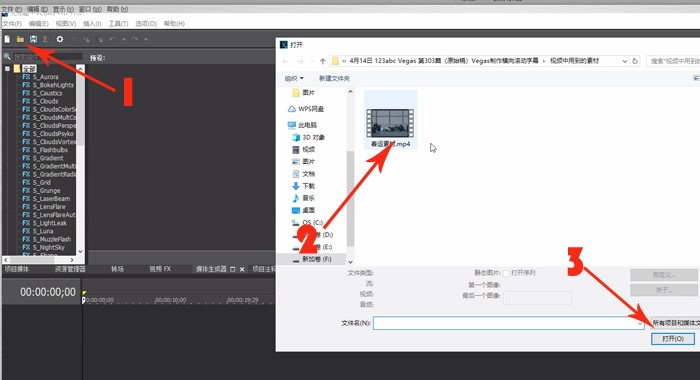This screenshot has height=380, width=700.
Task: Open project properties gear icon
Action: [x=60, y=39]
